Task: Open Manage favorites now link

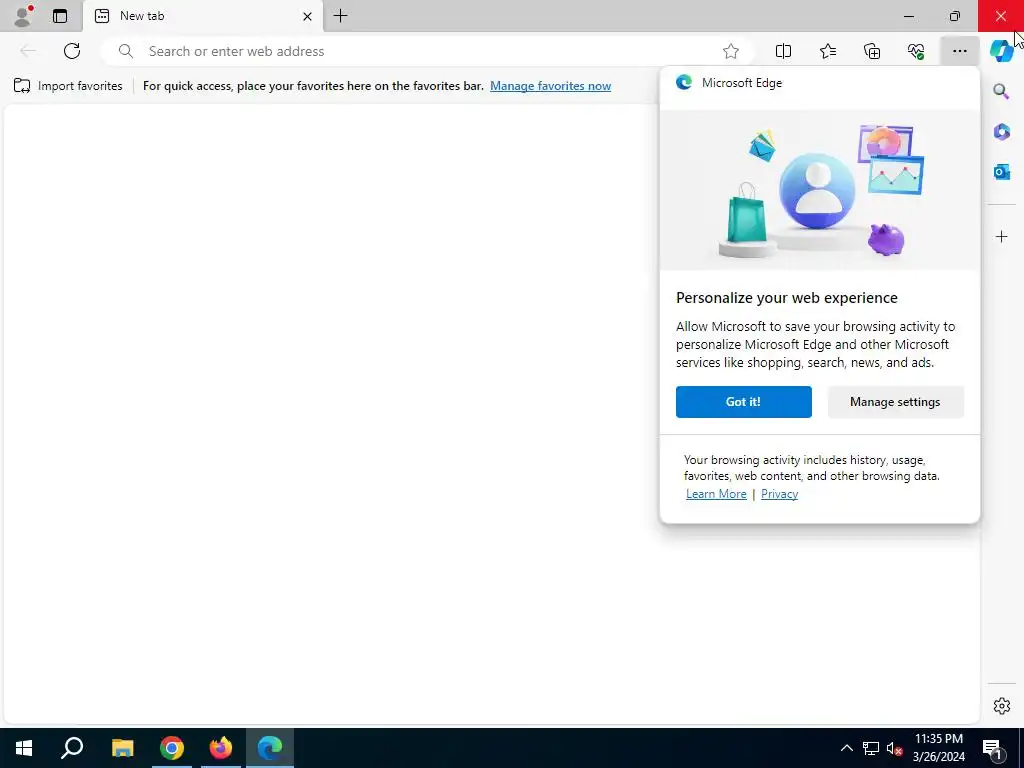Action: (x=551, y=86)
